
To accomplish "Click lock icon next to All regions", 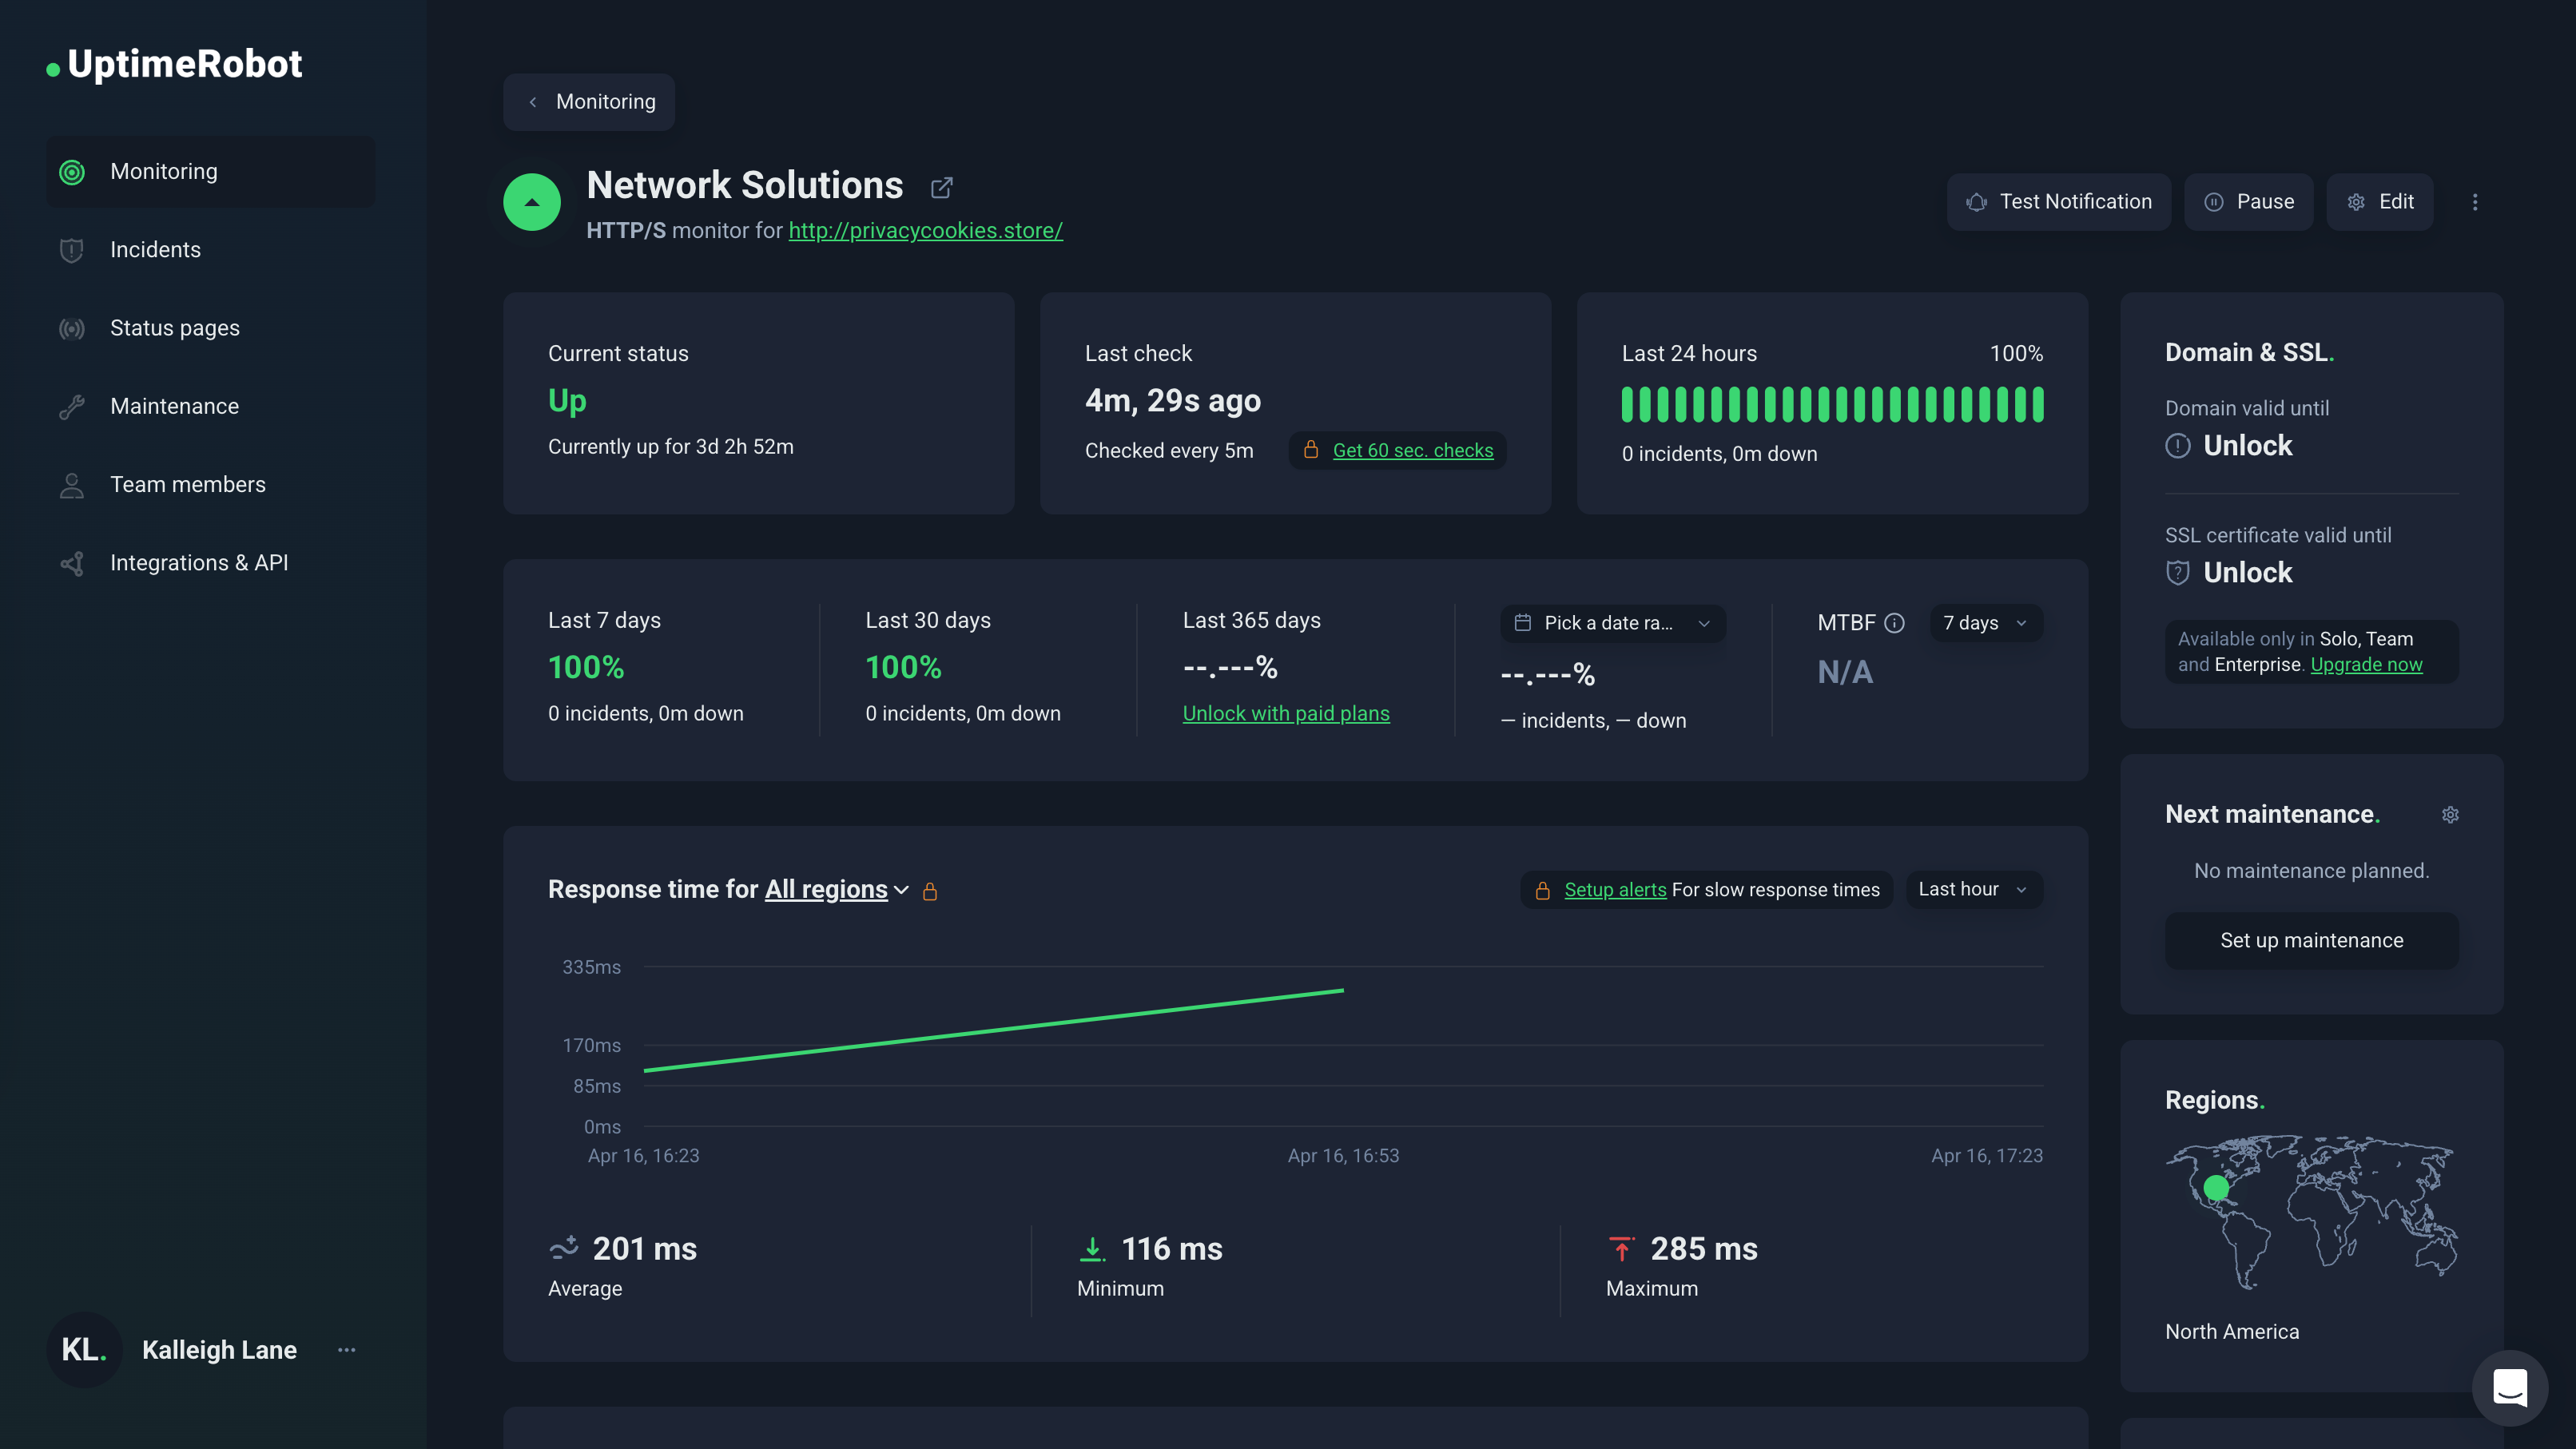I will (x=930, y=890).
